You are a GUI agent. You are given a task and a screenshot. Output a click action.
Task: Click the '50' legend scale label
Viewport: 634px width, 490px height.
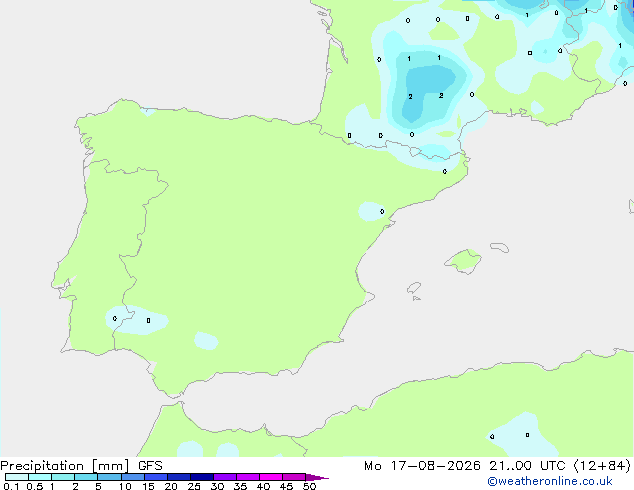[x=309, y=486]
